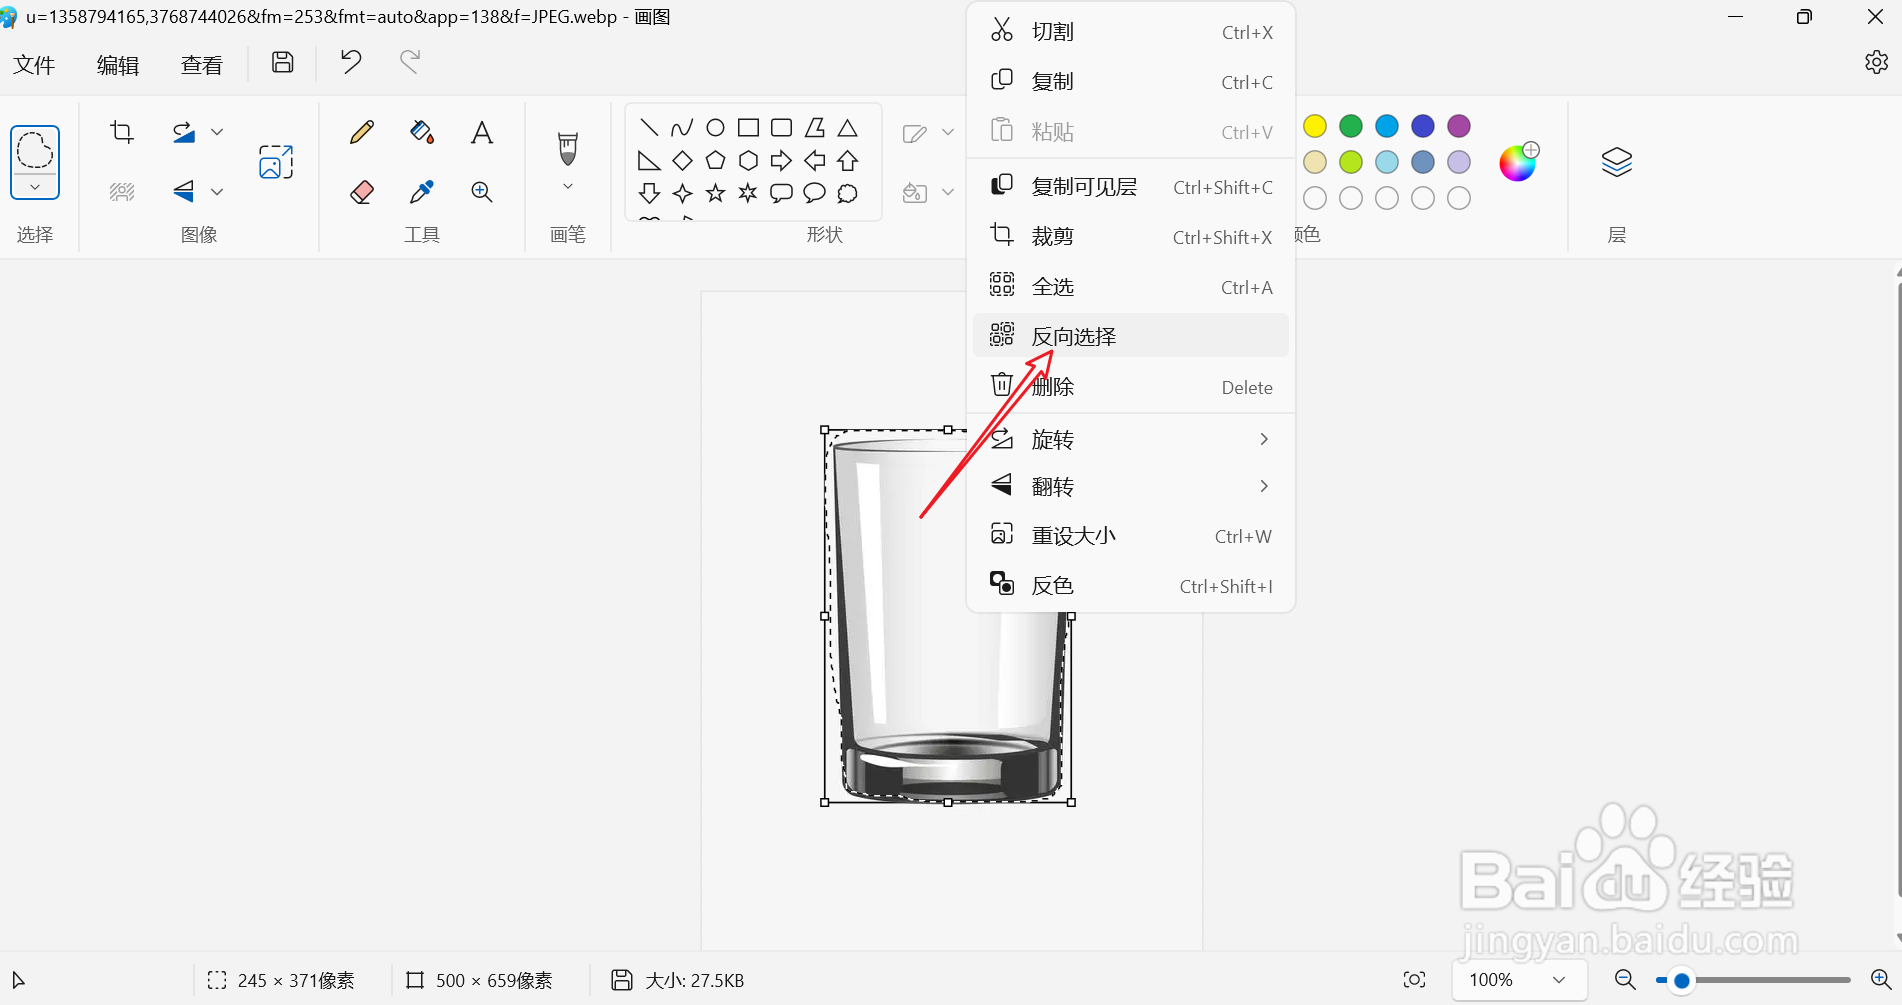
Task: Open the selection tool options chevron
Action: [35, 187]
